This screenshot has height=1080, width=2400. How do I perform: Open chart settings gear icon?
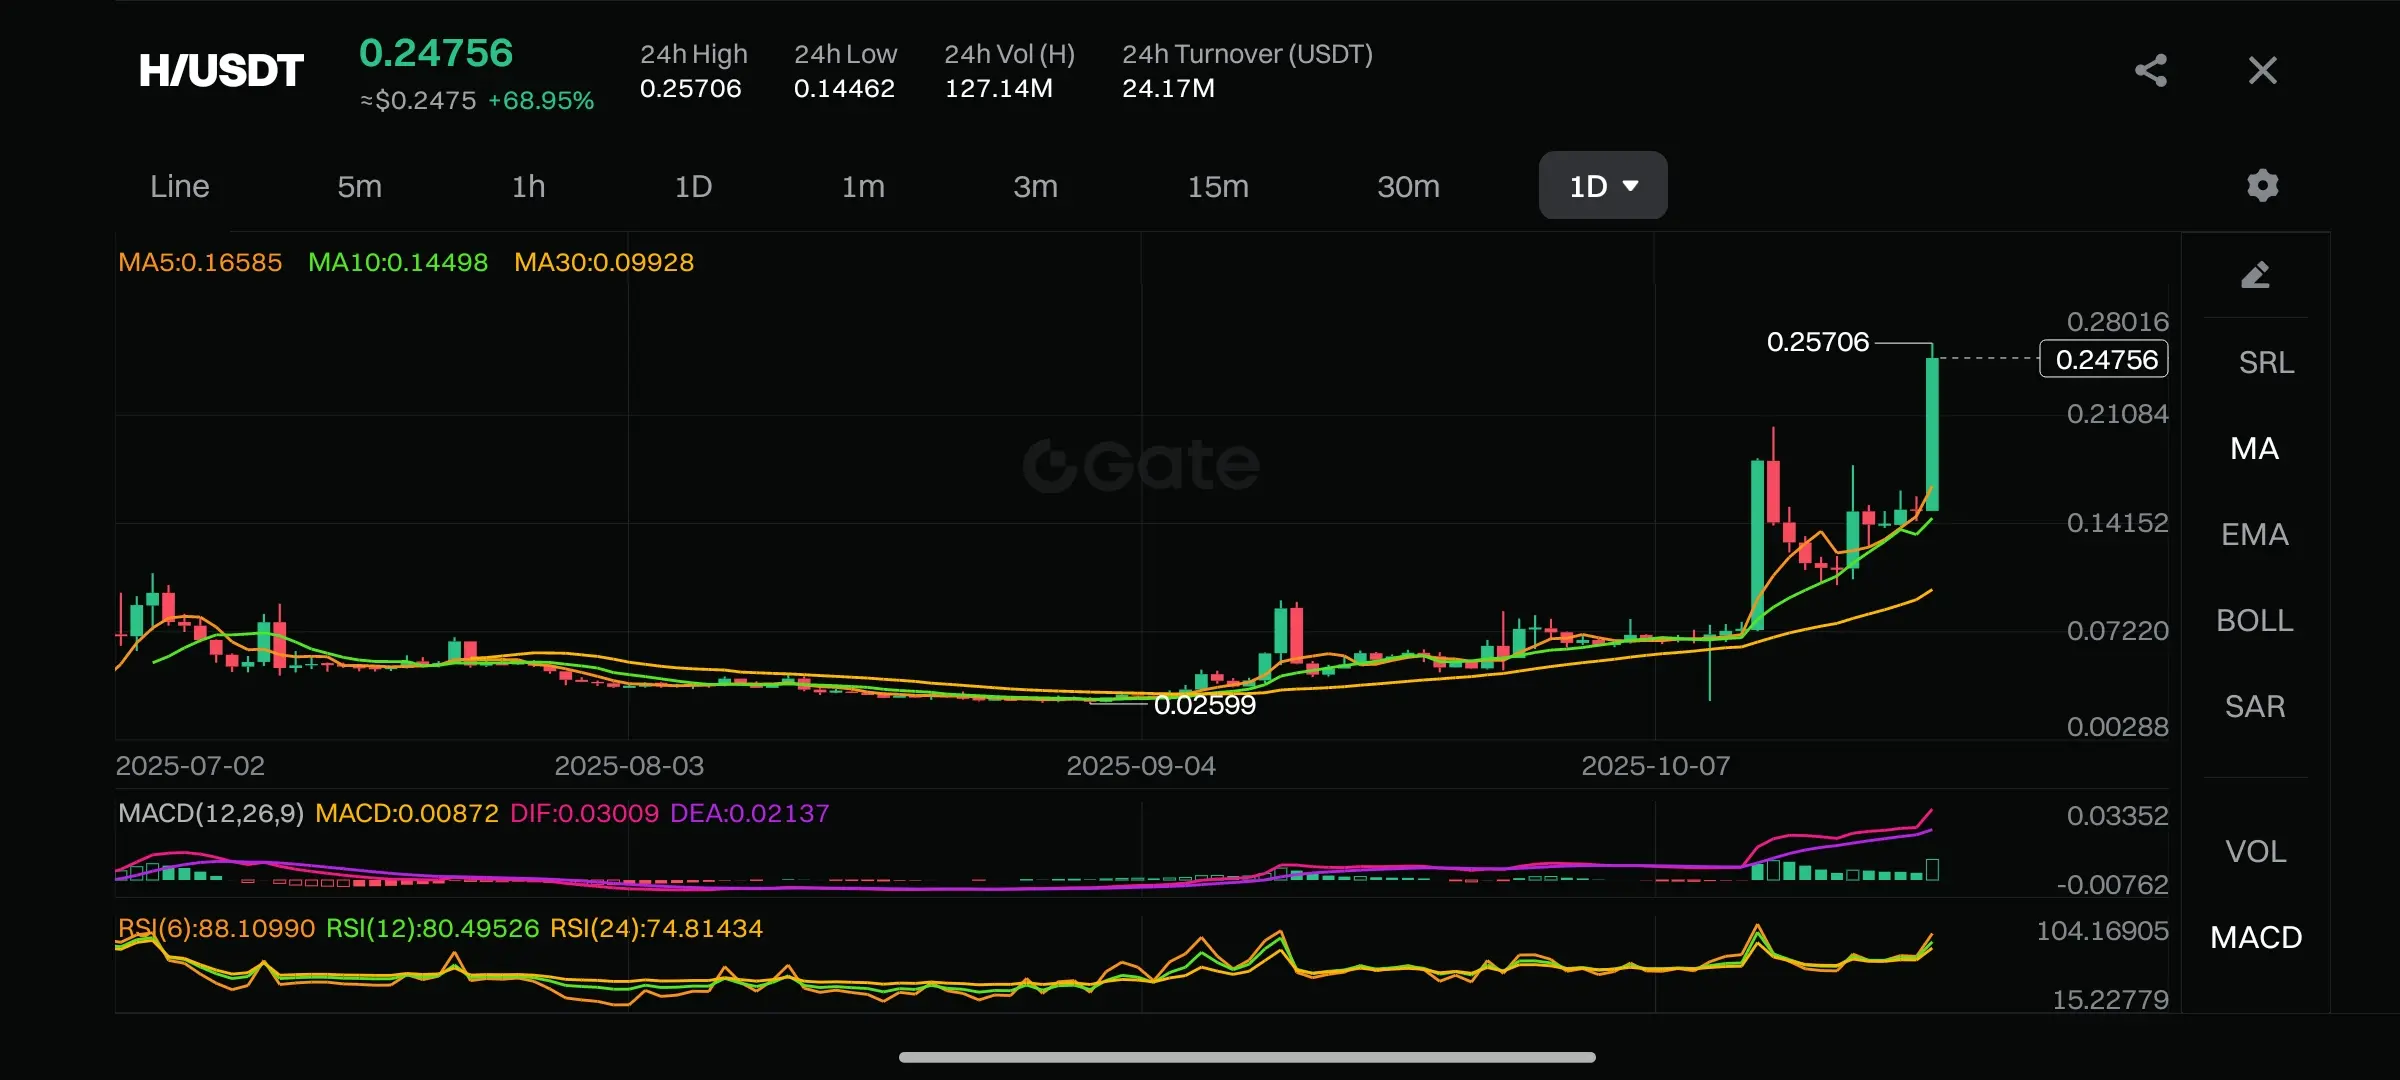2262,185
